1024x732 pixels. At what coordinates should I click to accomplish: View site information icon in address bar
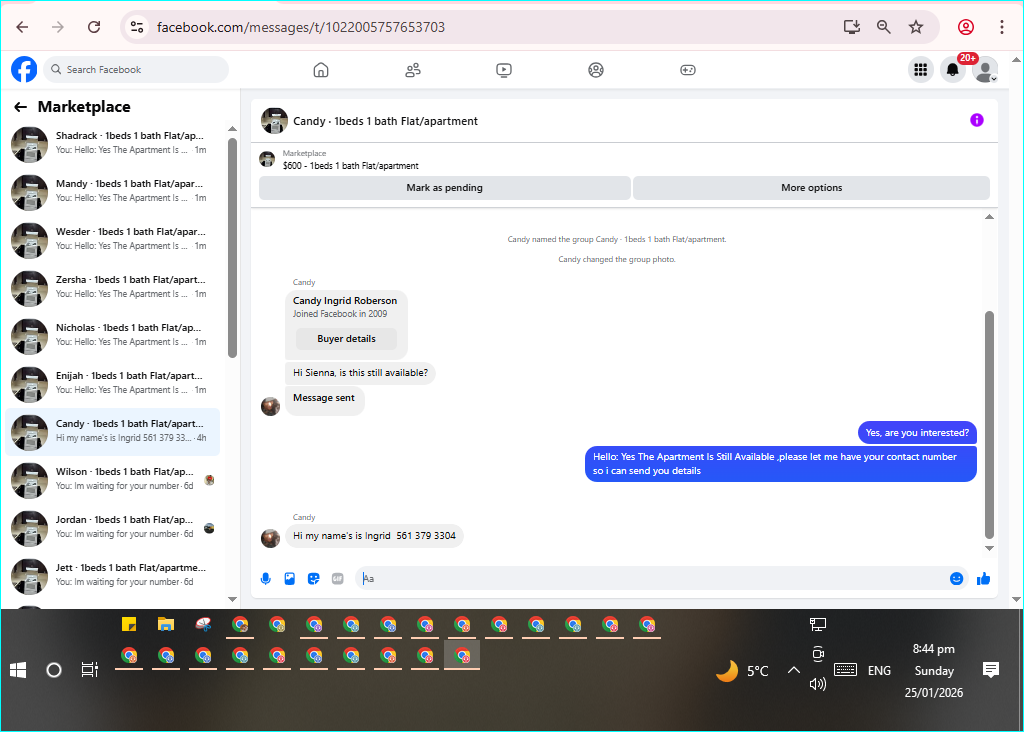point(137,27)
